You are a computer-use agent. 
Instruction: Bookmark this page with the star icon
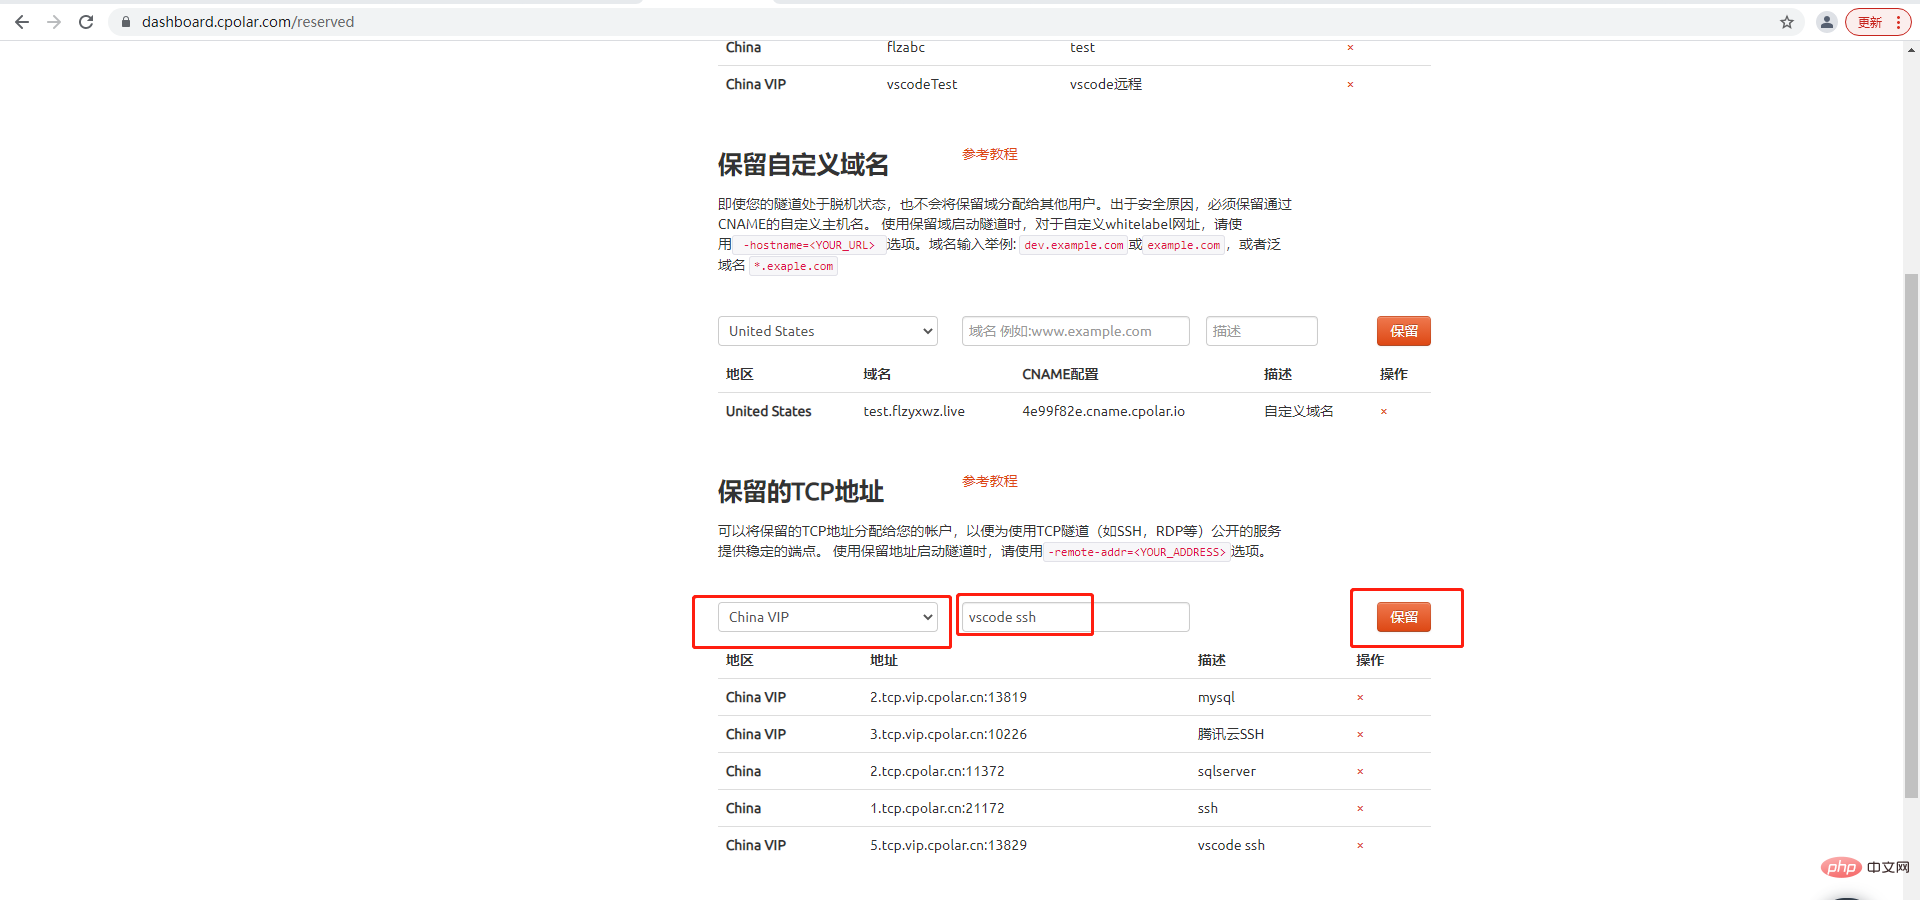pos(1787,22)
